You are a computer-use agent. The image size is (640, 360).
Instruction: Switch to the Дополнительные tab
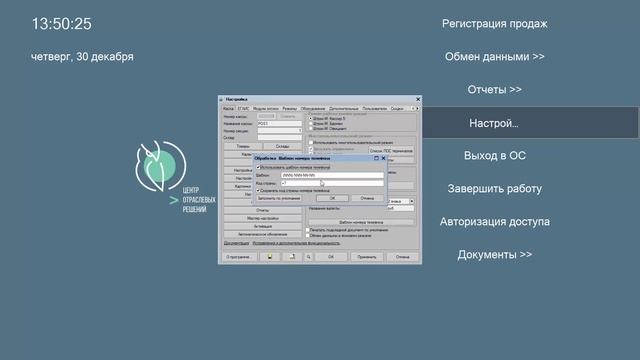pos(344,109)
